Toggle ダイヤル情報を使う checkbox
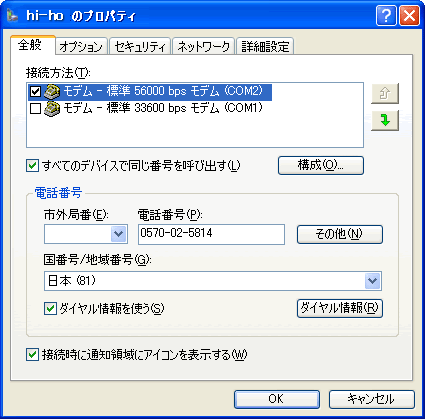 tap(50, 308)
